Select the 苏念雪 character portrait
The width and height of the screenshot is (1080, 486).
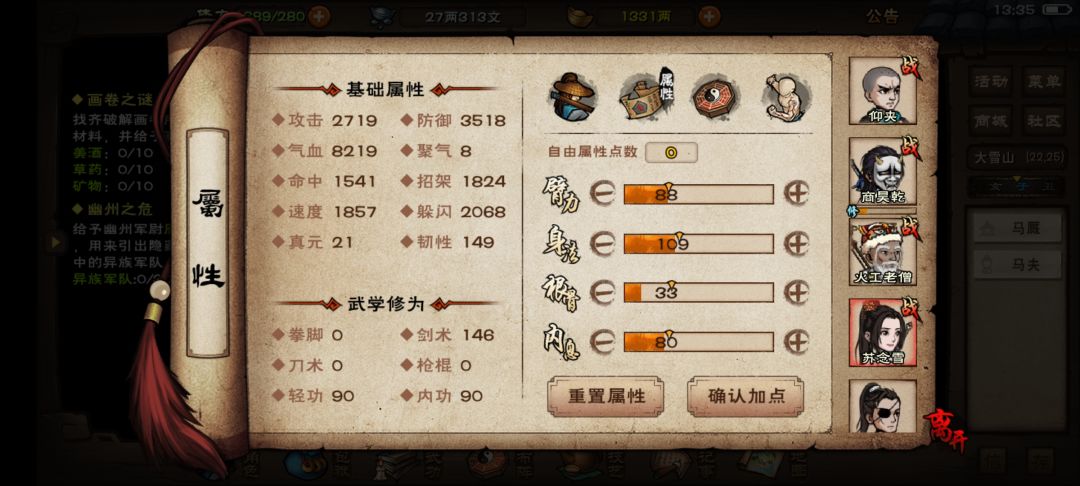tap(882, 332)
